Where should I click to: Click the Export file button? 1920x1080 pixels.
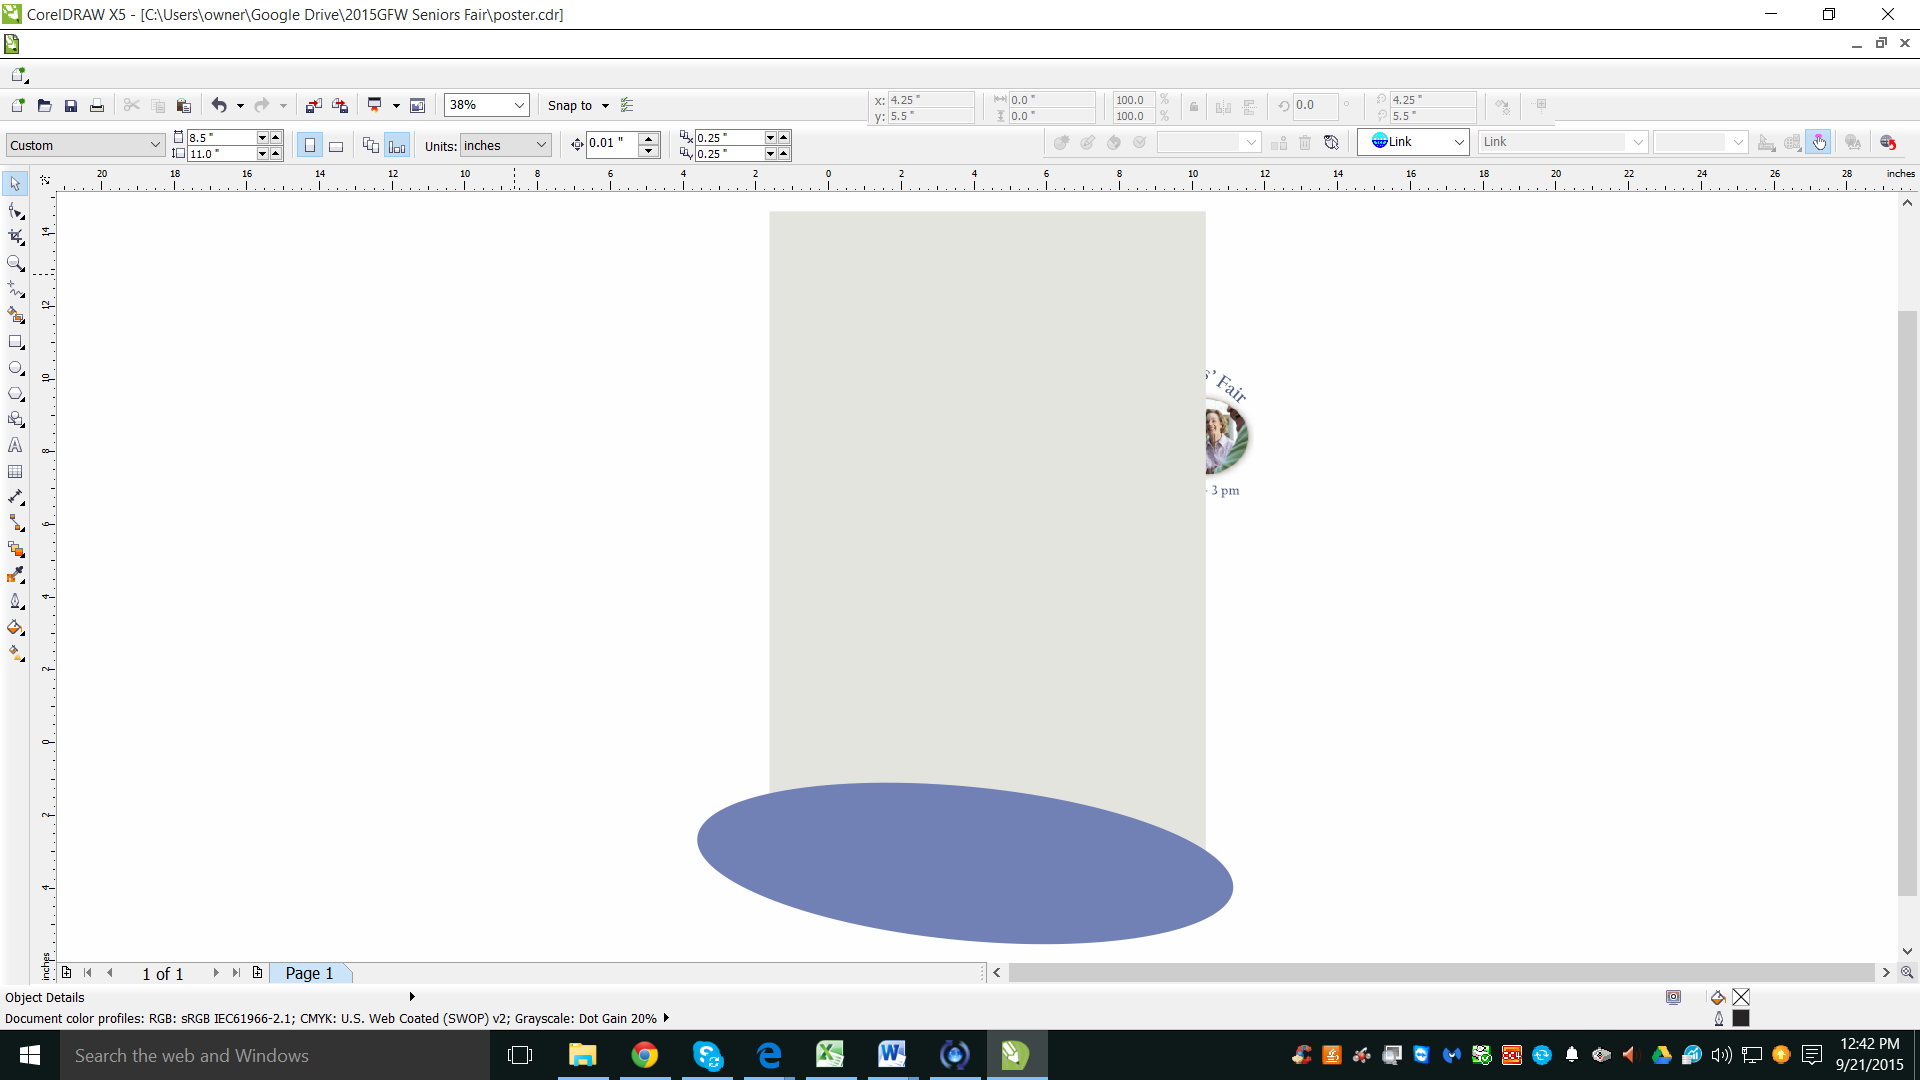point(340,105)
